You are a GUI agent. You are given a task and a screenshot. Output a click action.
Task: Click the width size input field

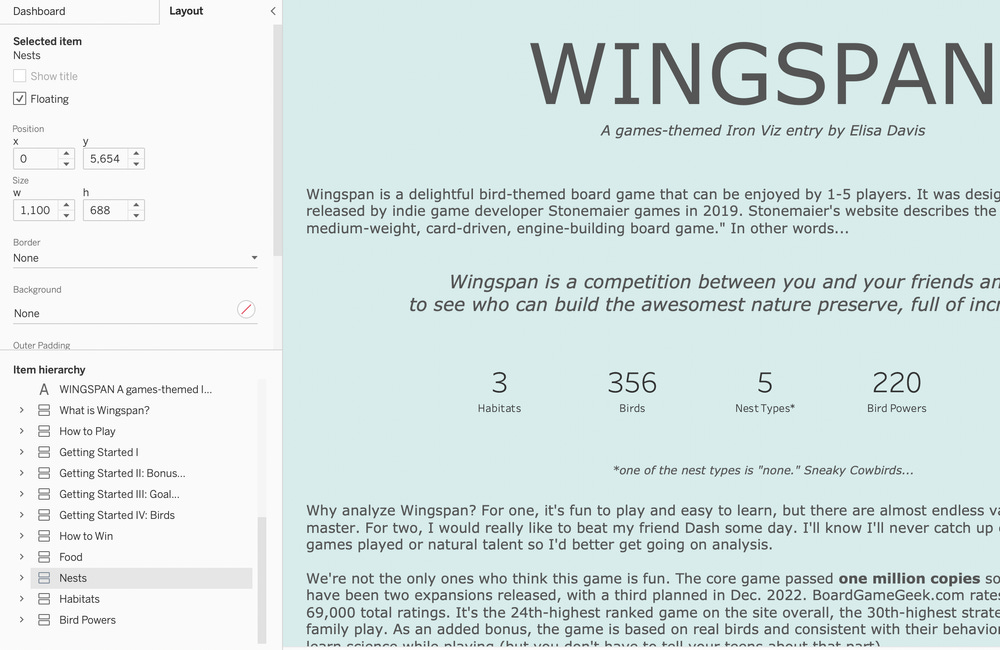pos(35,210)
